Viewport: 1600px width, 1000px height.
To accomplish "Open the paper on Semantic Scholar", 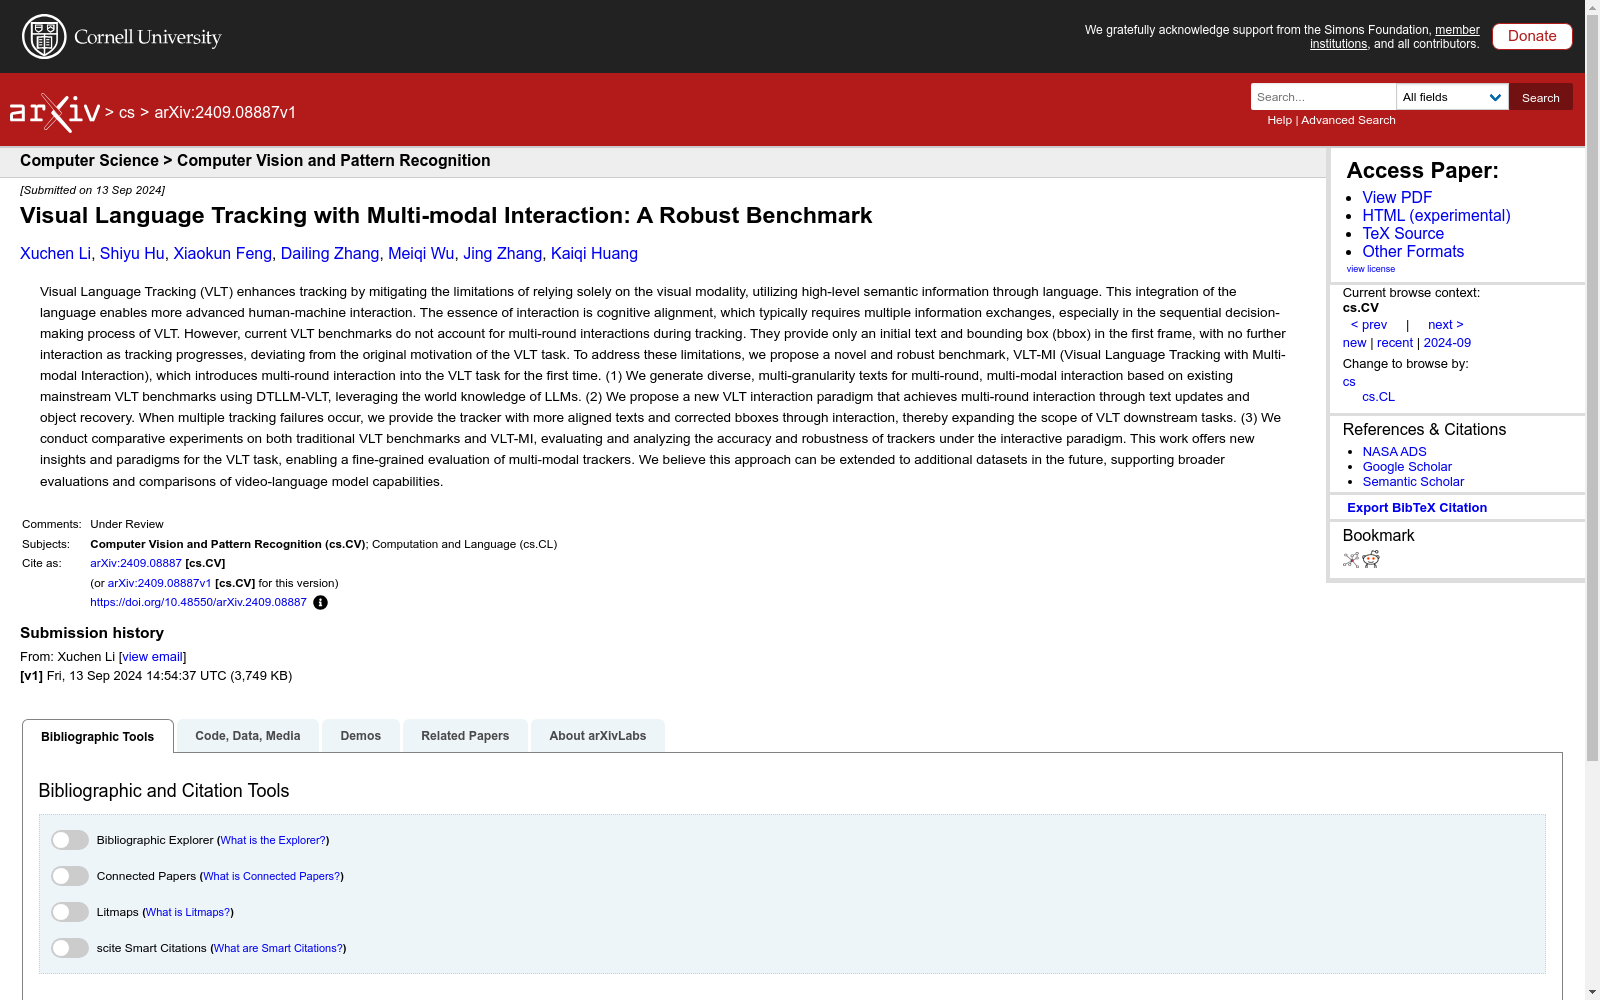I will point(1412,481).
